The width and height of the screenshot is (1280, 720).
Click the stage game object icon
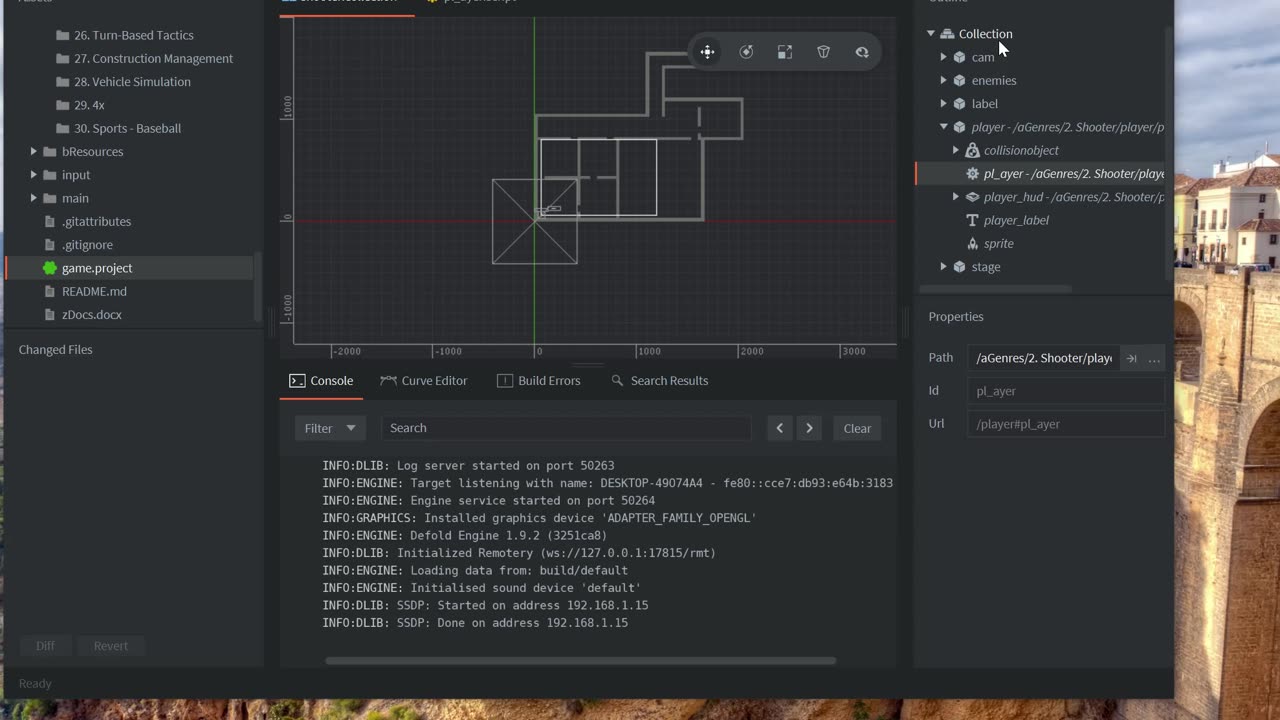(x=959, y=267)
